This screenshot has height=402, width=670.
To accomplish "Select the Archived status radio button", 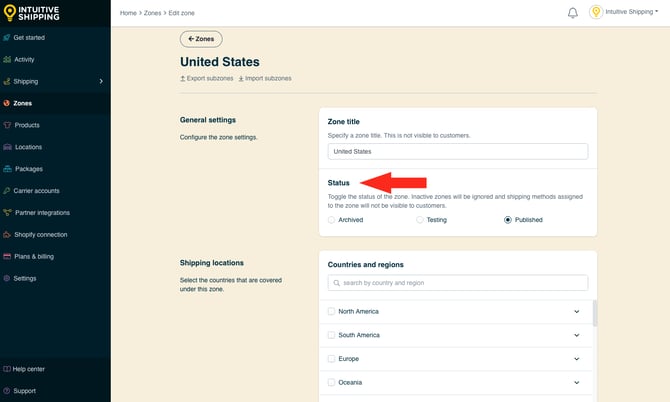I will [x=331, y=220].
